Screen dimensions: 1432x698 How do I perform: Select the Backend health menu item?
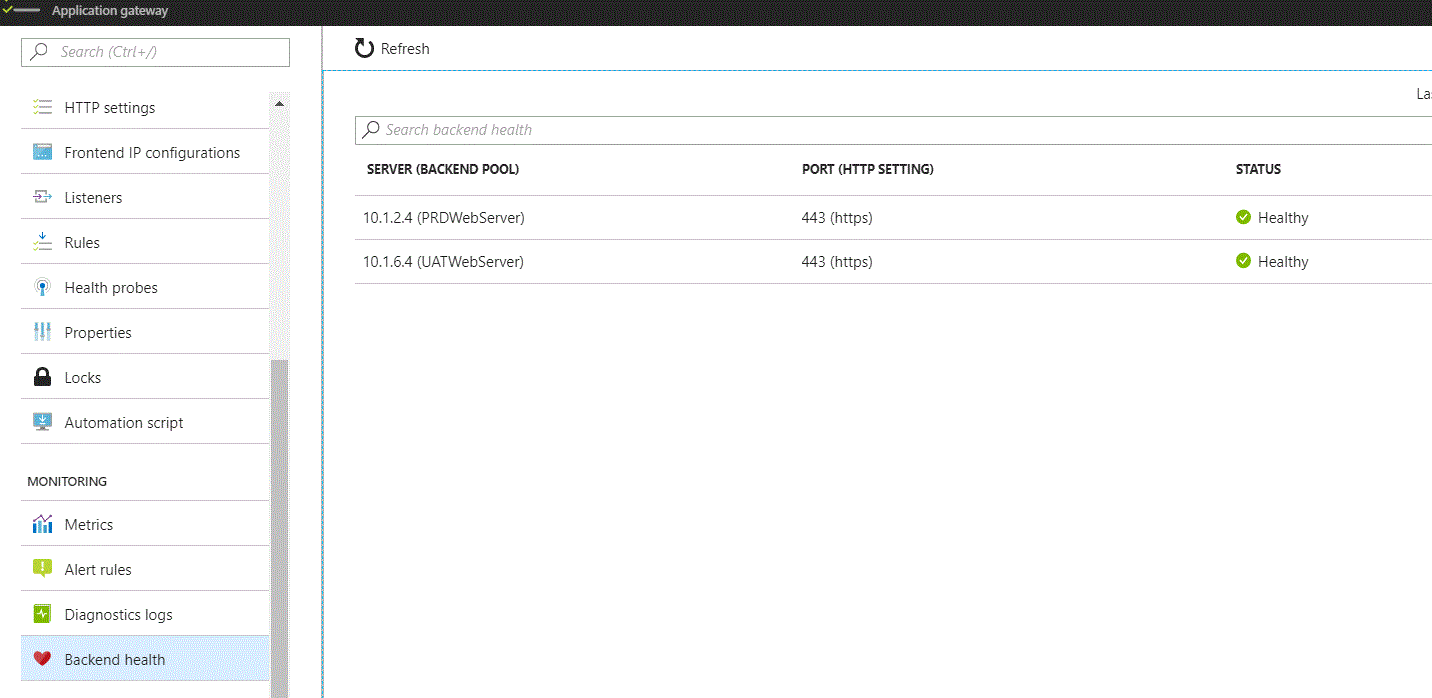tap(145, 659)
